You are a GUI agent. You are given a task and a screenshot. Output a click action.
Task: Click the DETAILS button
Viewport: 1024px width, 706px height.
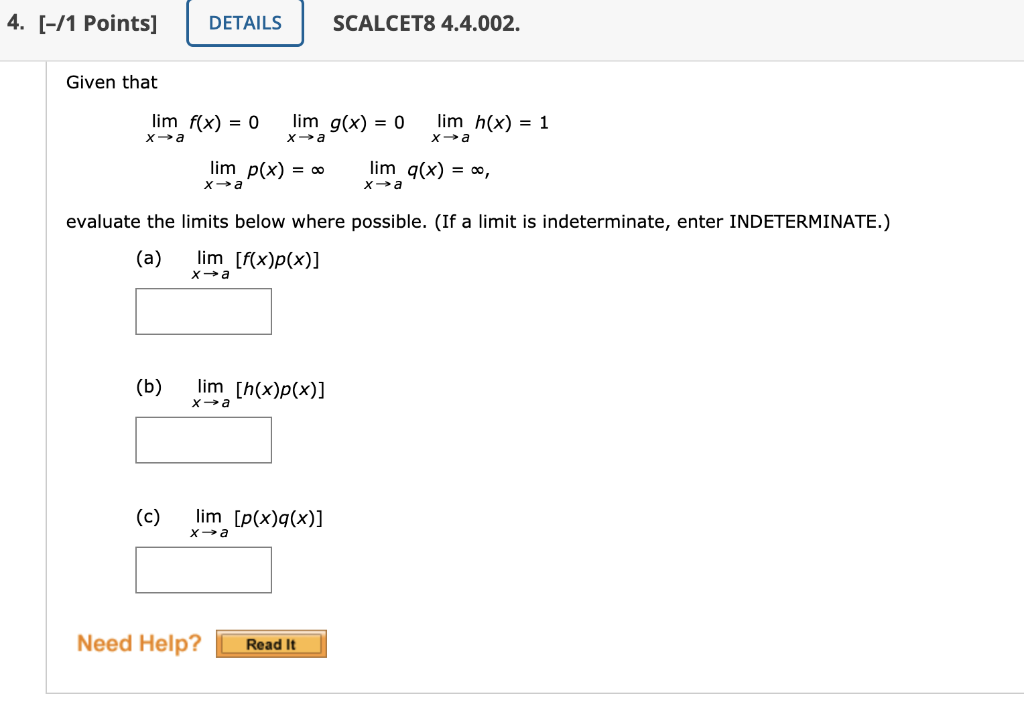coord(245,22)
